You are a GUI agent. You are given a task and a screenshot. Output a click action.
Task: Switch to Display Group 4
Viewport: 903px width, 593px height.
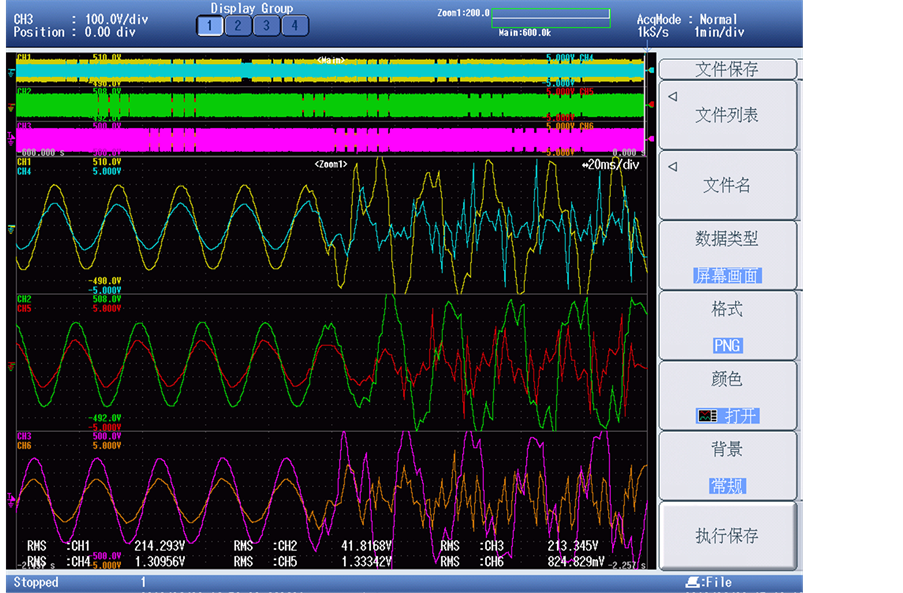coord(296,26)
